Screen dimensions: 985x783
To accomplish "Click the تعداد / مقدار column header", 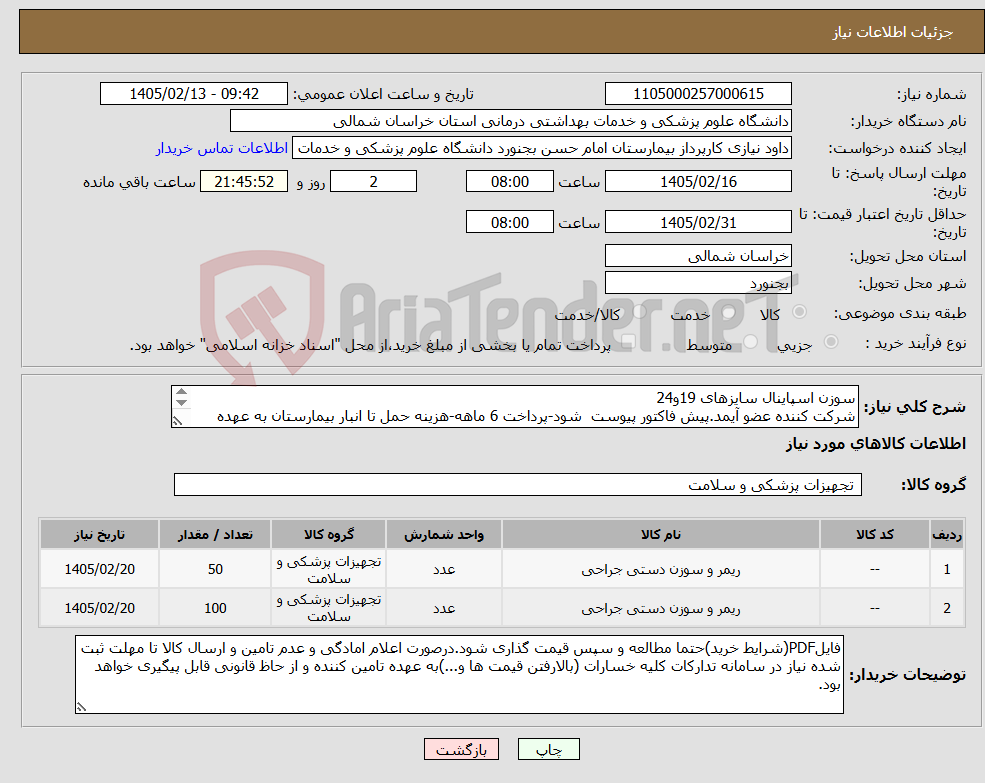I will coord(215,534).
